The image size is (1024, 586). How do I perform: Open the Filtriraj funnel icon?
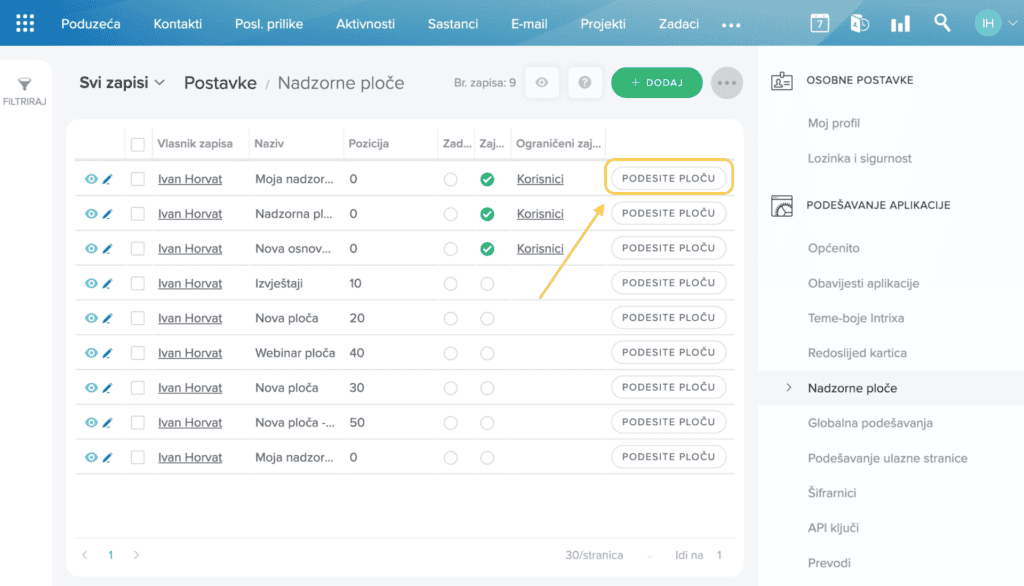pyautogui.click(x=25, y=84)
